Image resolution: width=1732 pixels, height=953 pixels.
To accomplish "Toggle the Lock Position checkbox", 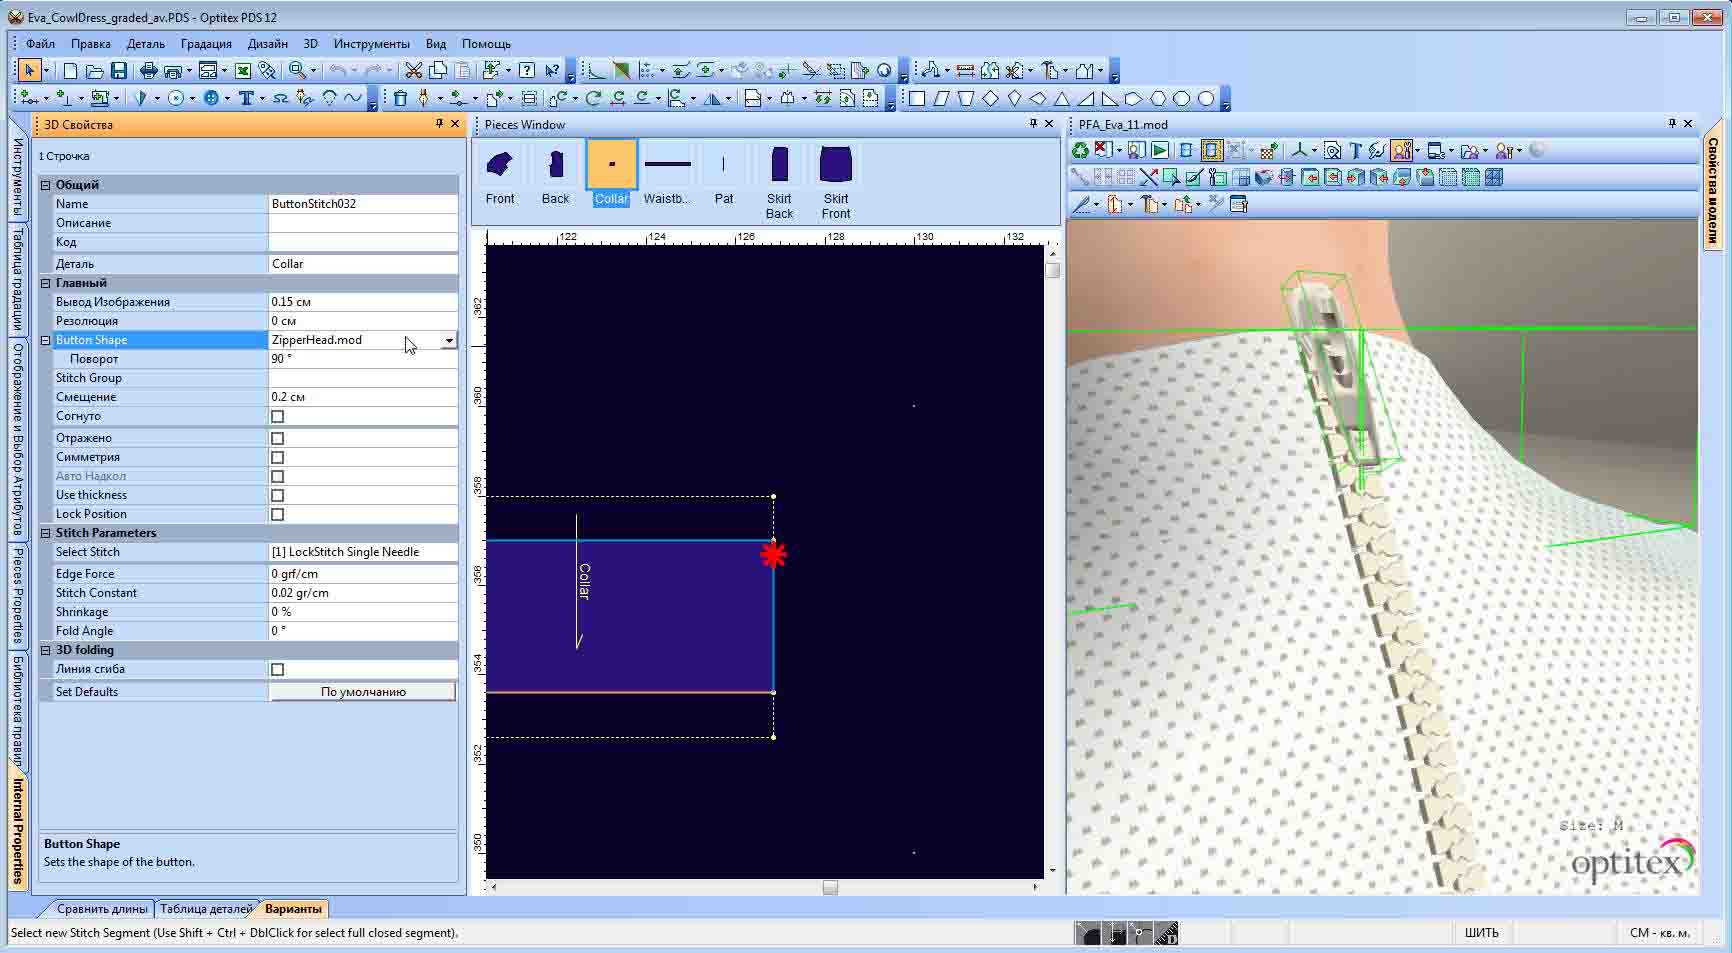I will (278, 514).
